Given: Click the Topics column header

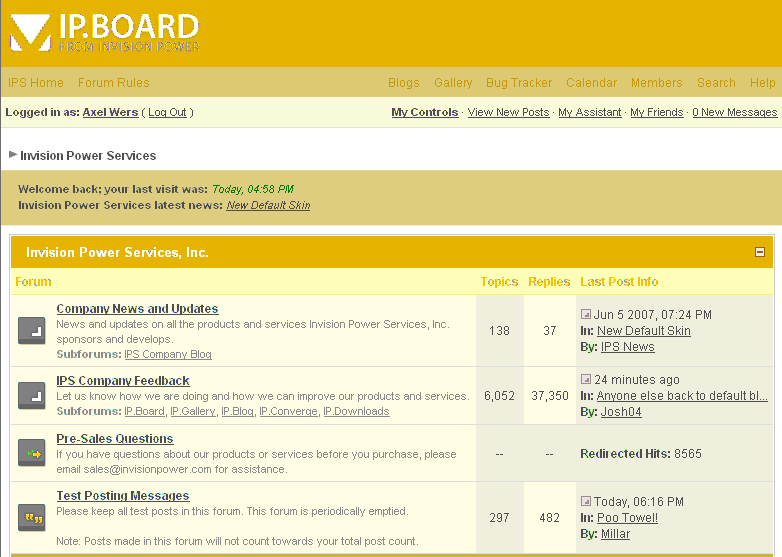Looking at the screenshot, I should coord(499,282).
